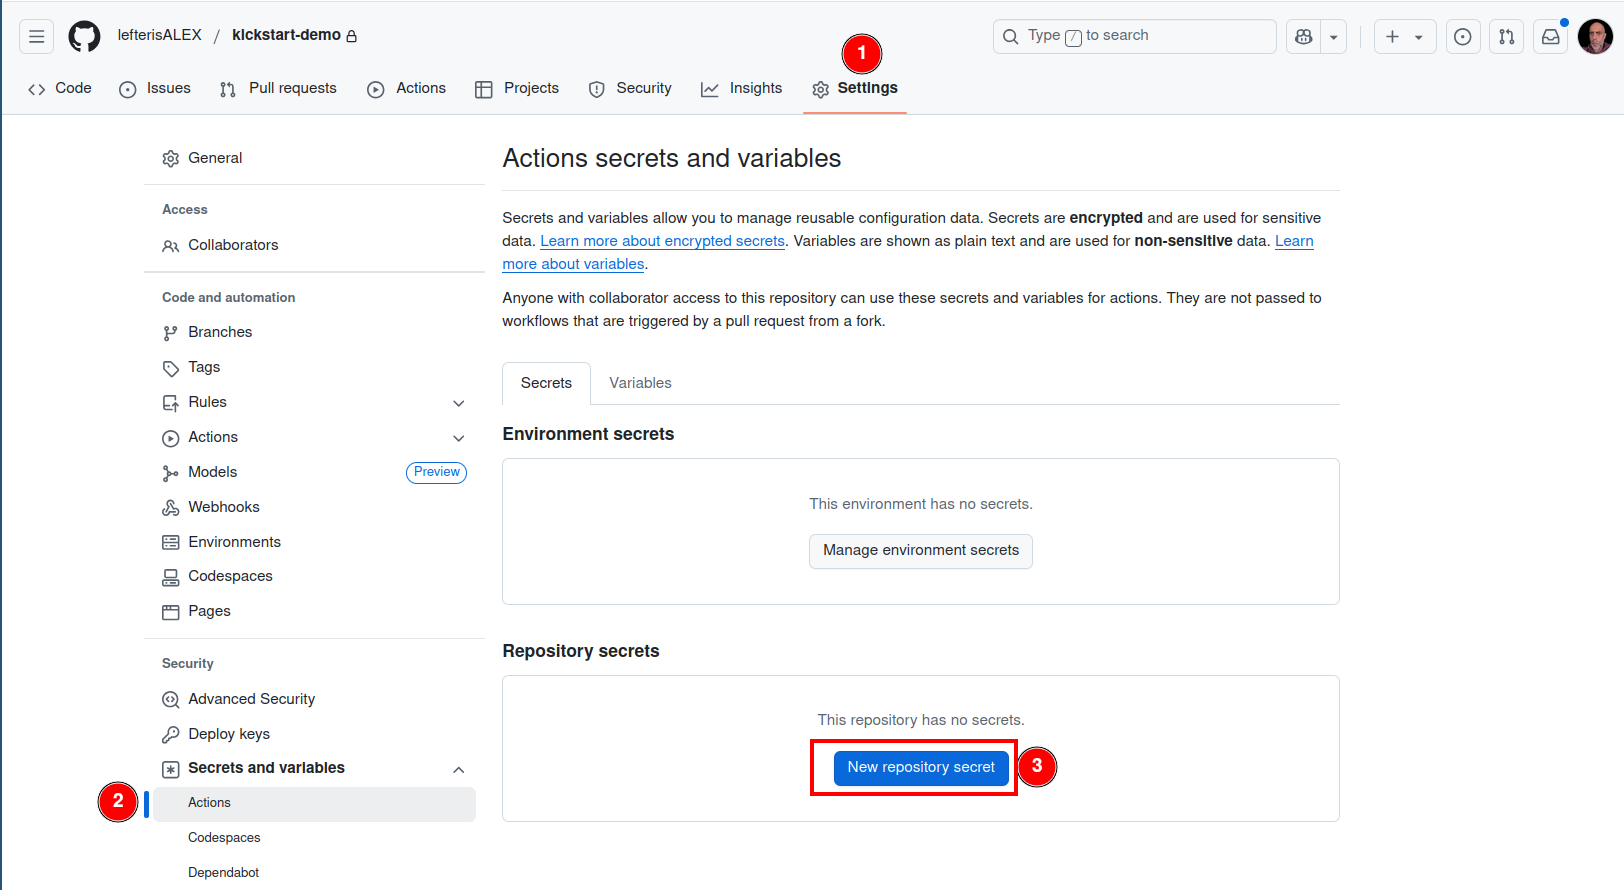Screen dimensions: 1624x890
Task: Click the General gear icon
Action: (171, 159)
